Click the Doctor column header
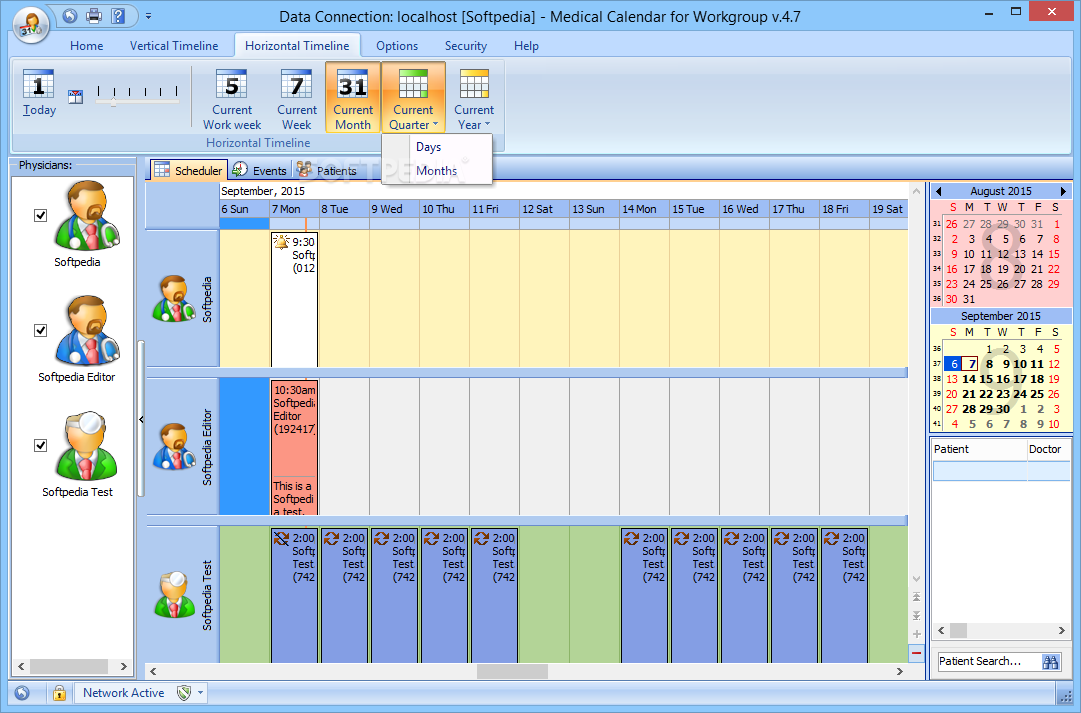 (x=1049, y=449)
